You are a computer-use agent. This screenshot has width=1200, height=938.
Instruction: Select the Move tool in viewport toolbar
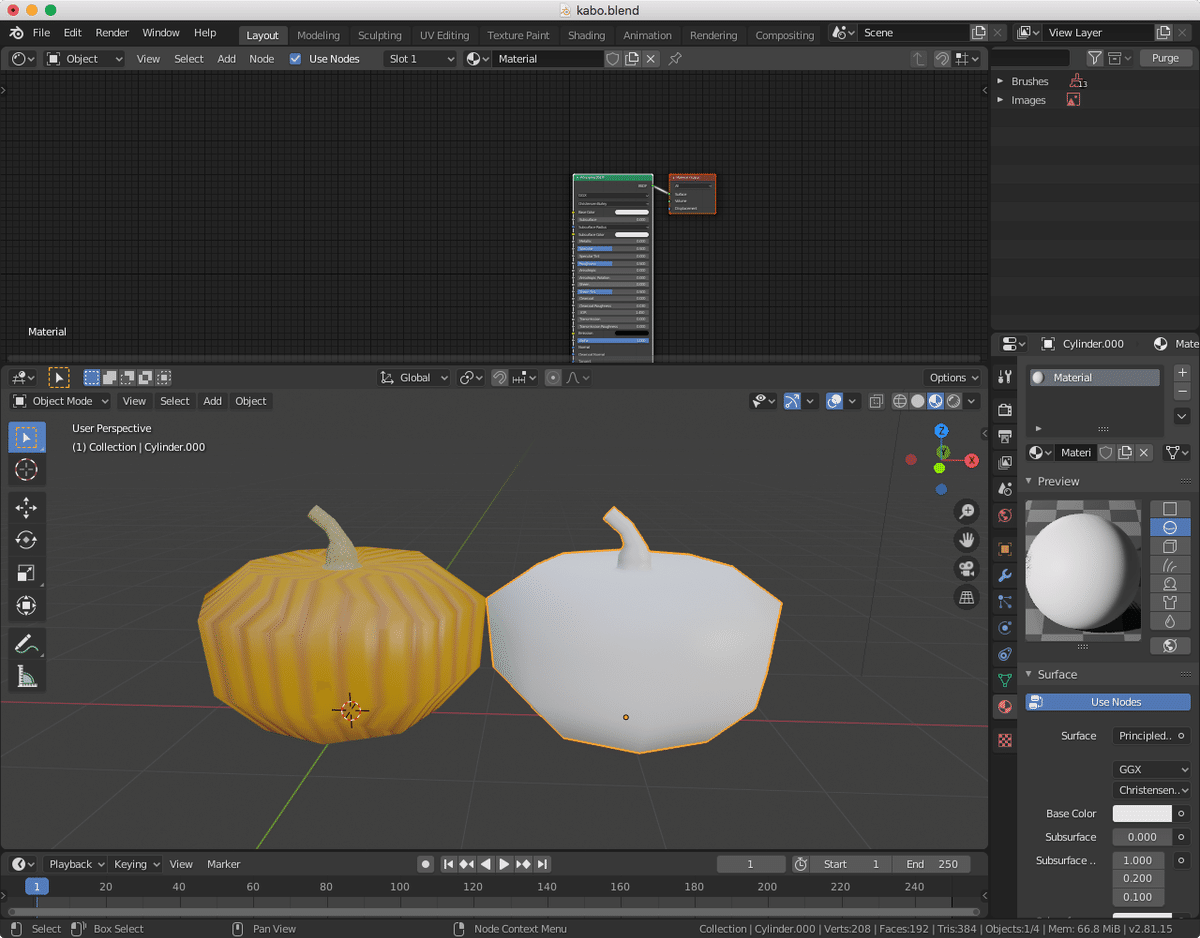[26, 508]
